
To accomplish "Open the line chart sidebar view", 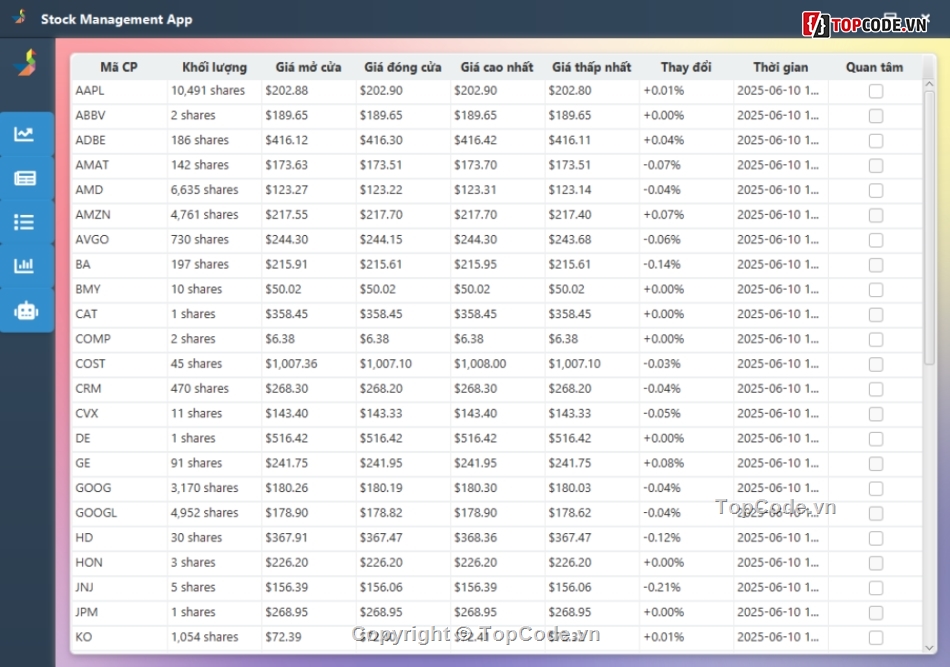I will [26, 134].
